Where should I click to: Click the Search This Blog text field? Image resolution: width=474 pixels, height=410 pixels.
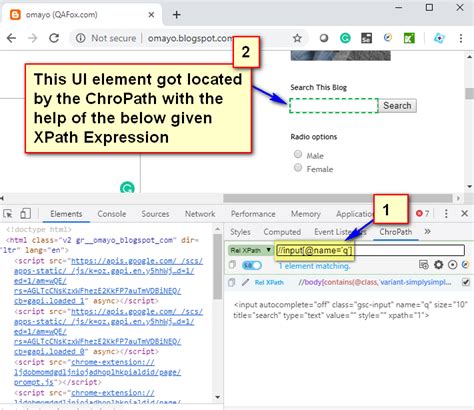click(x=334, y=105)
